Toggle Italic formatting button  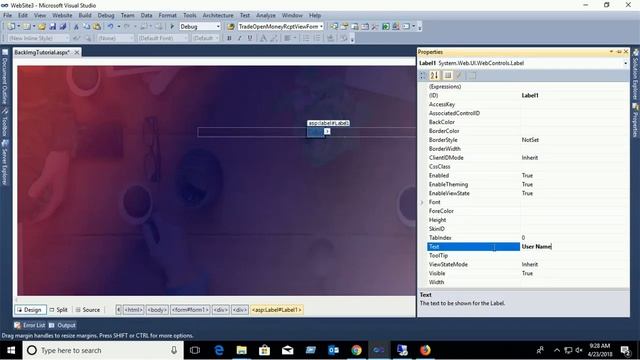pos(240,38)
